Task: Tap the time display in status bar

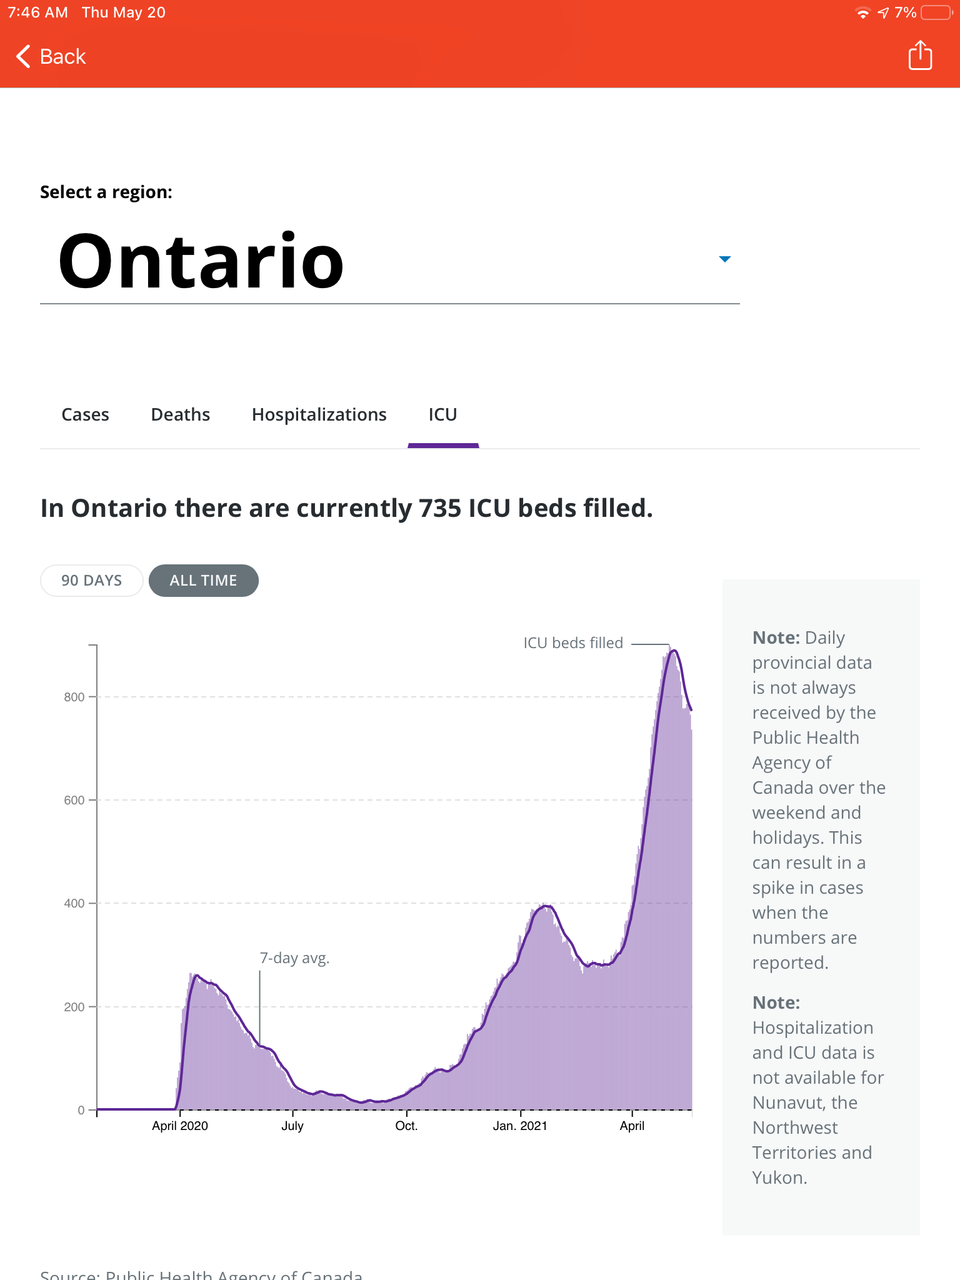Action: pos(38,13)
